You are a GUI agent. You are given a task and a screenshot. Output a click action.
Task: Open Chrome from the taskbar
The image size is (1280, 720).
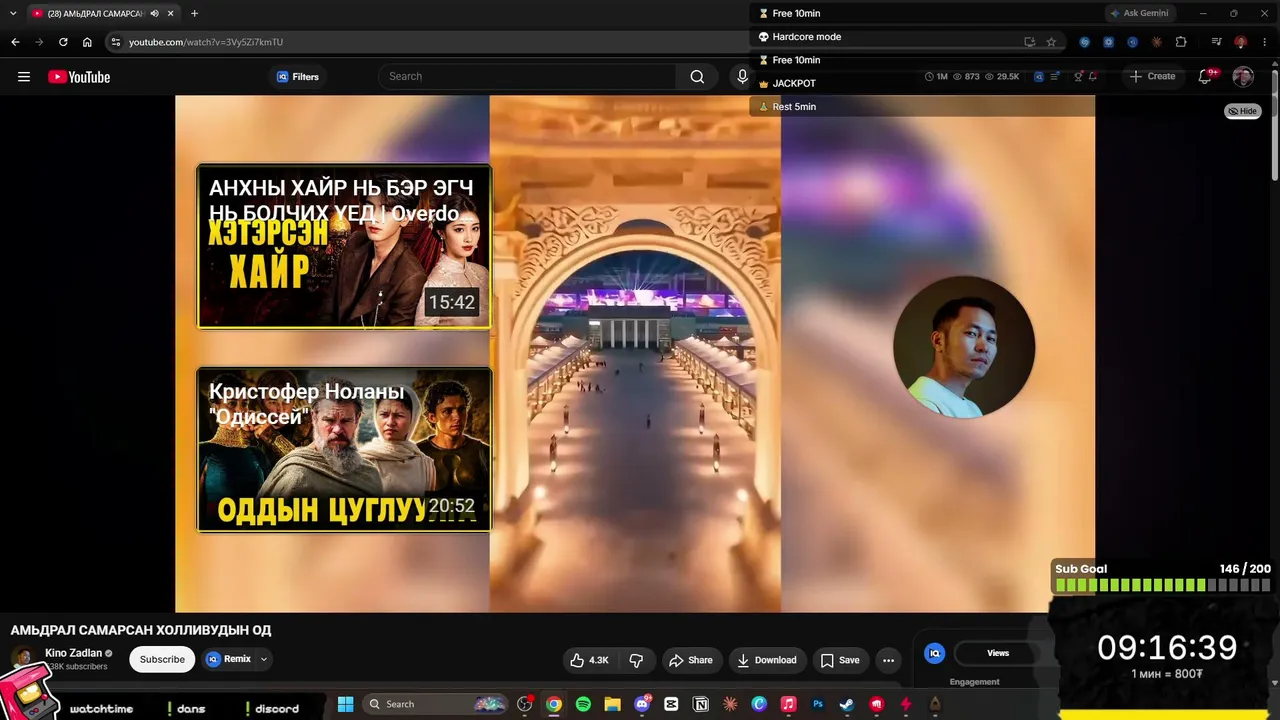pos(554,704)
